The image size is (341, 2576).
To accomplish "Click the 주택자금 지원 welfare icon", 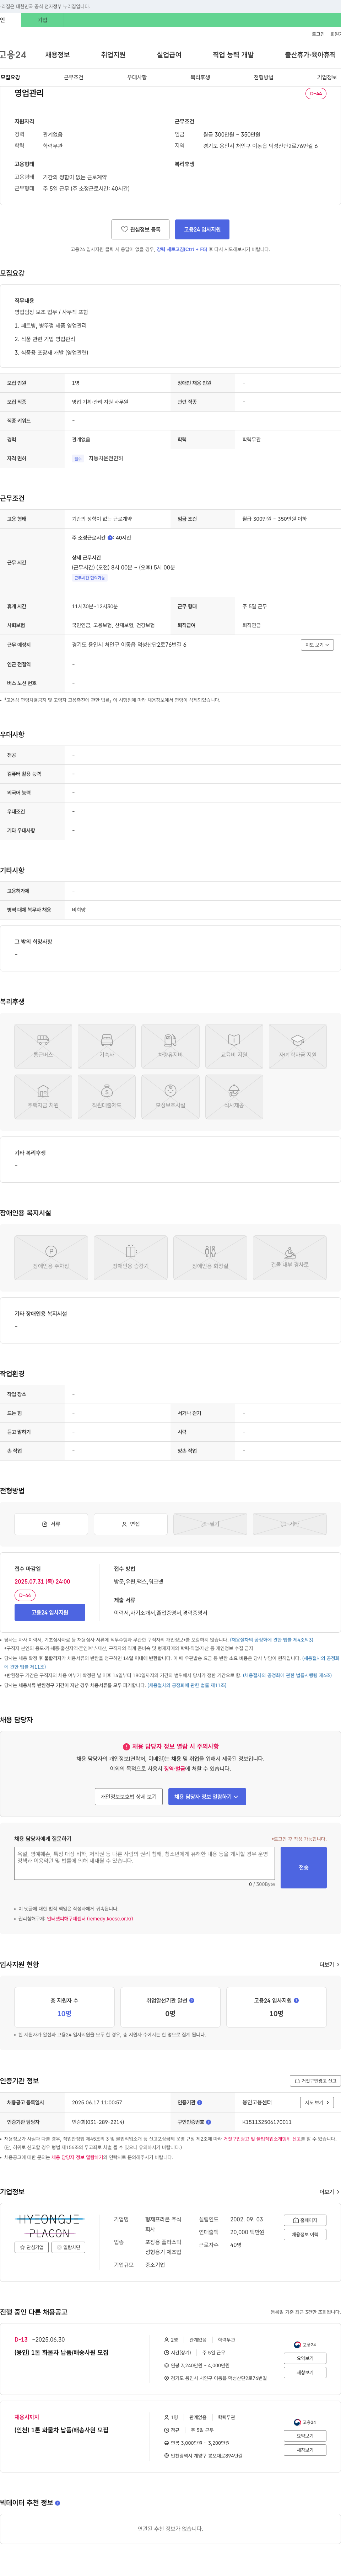I will point(43,1097).
